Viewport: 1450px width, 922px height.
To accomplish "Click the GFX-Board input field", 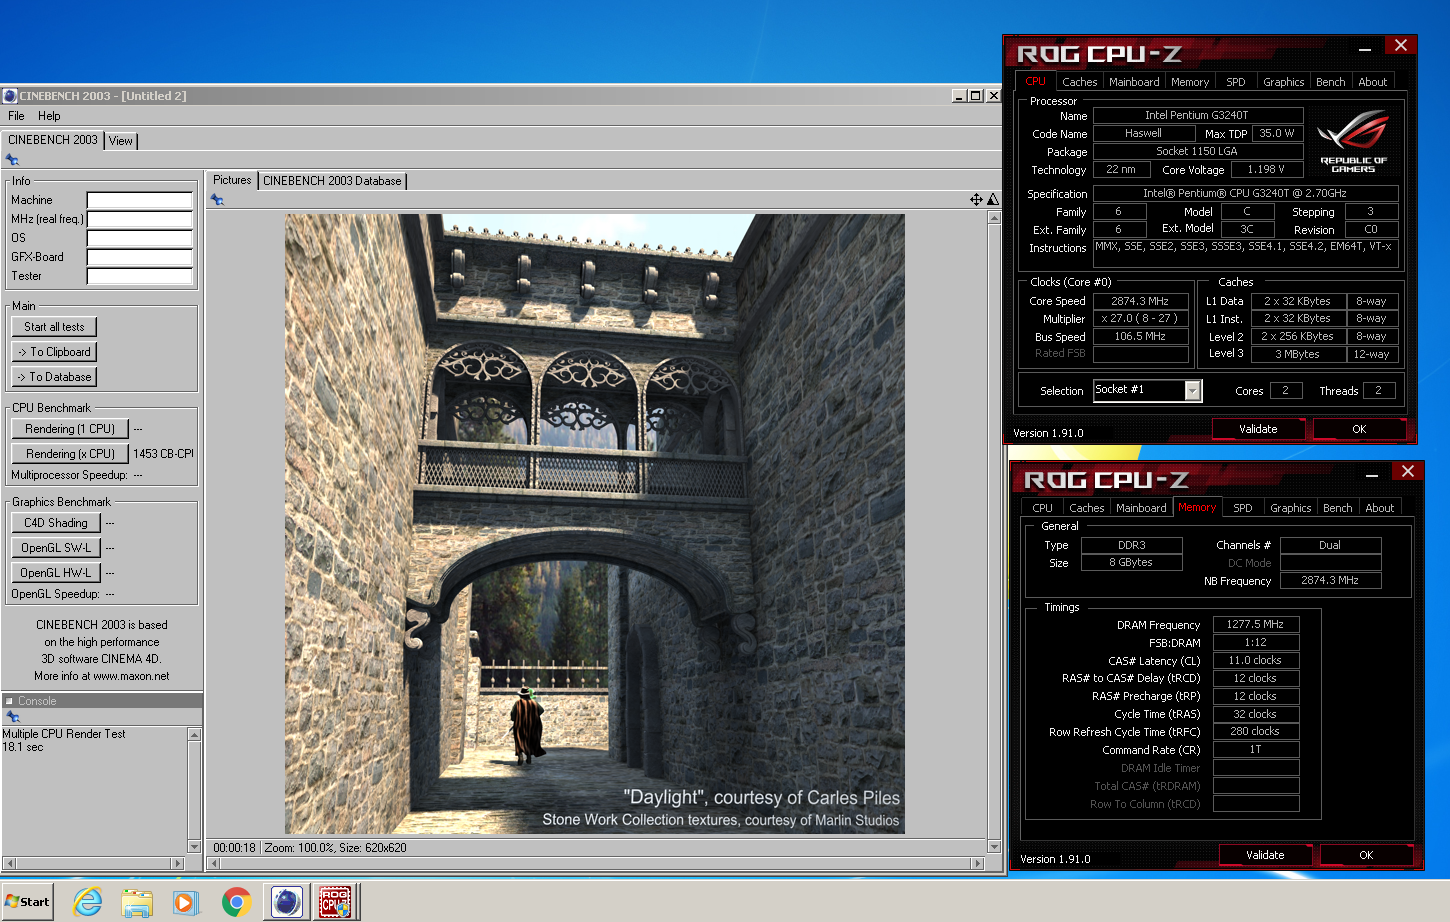I will [x=140, y=257].
